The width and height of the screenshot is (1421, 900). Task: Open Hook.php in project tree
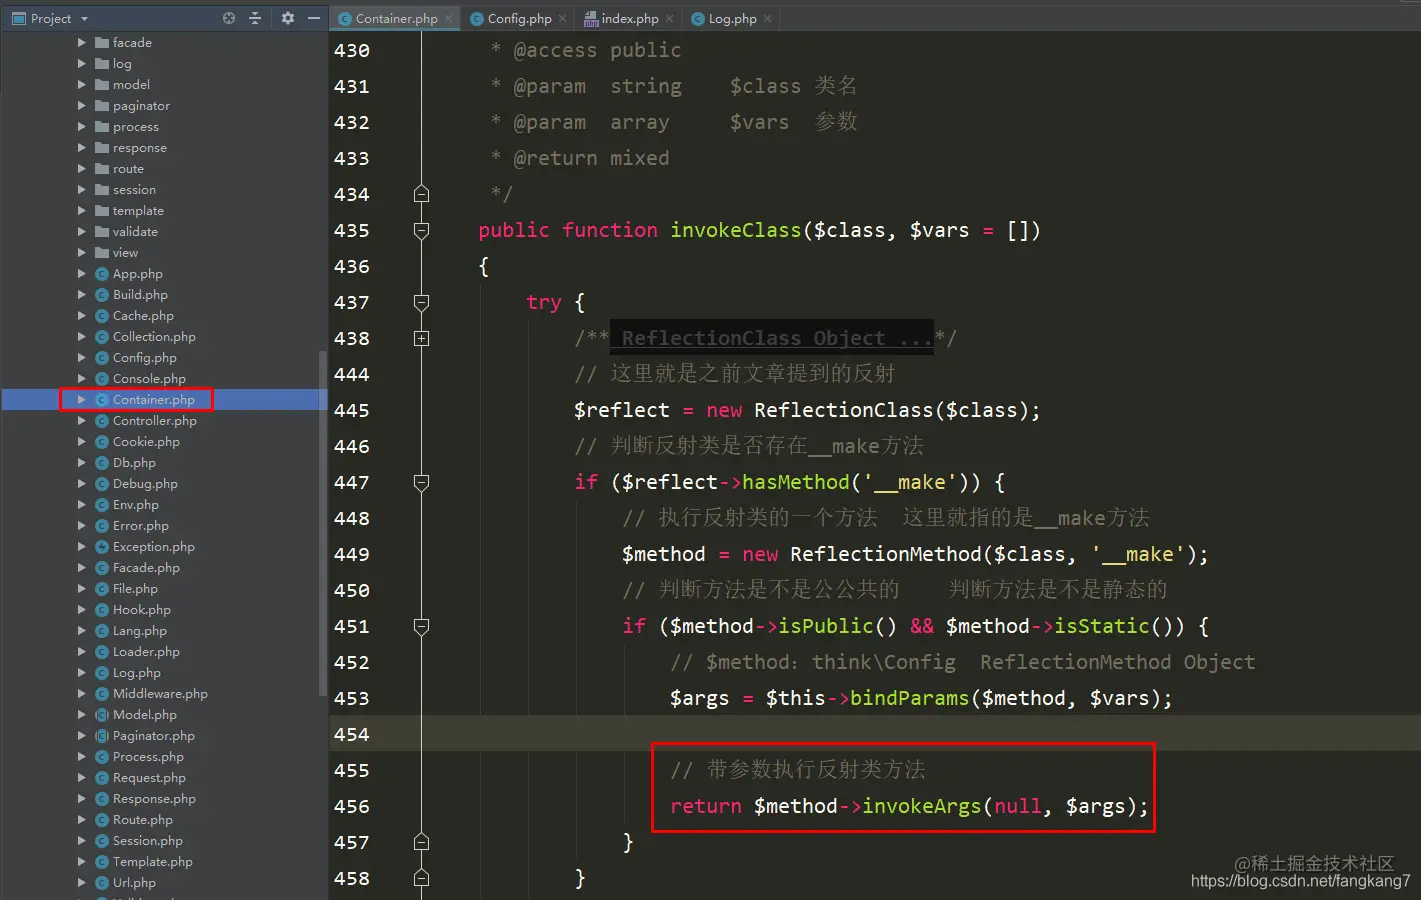(x=142, y=609)
